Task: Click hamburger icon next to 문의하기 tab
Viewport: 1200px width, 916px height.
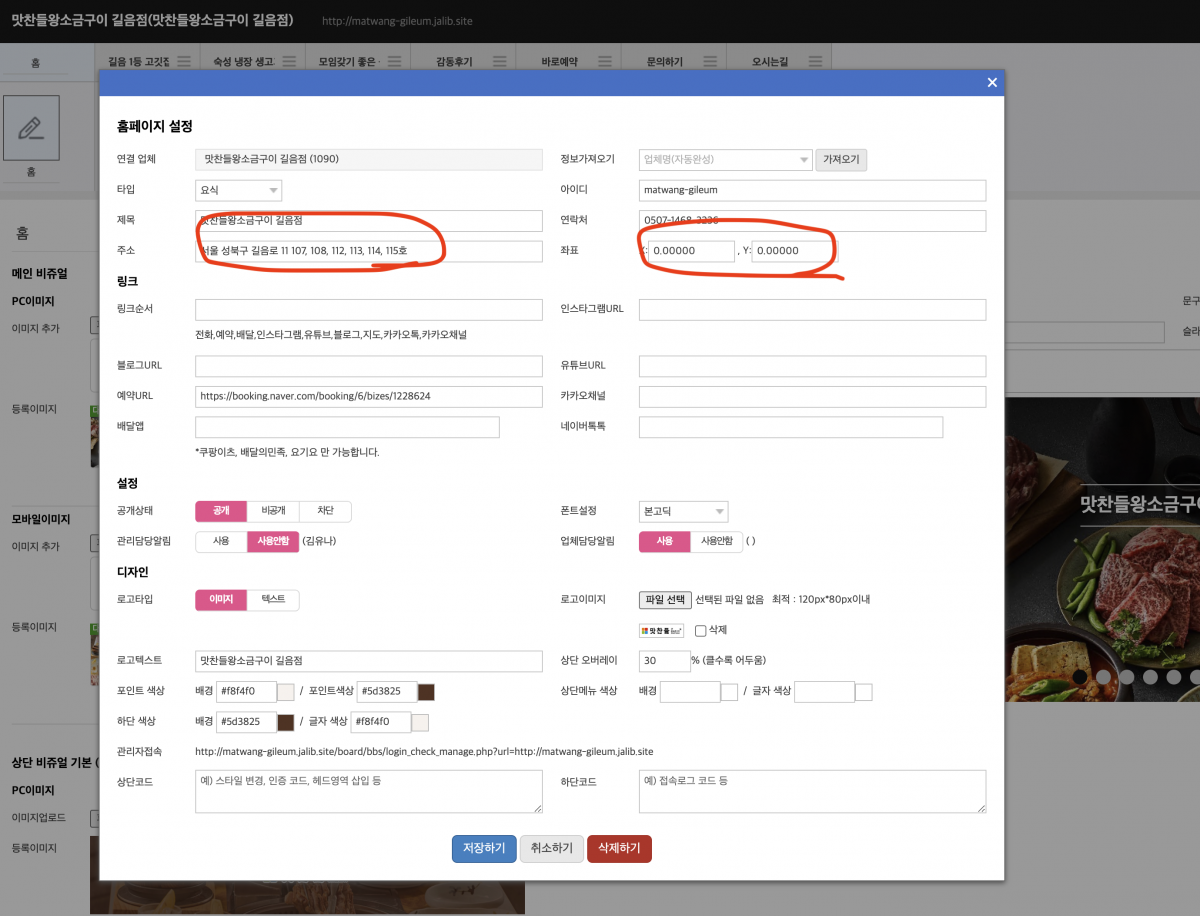Action: [709, 62]
